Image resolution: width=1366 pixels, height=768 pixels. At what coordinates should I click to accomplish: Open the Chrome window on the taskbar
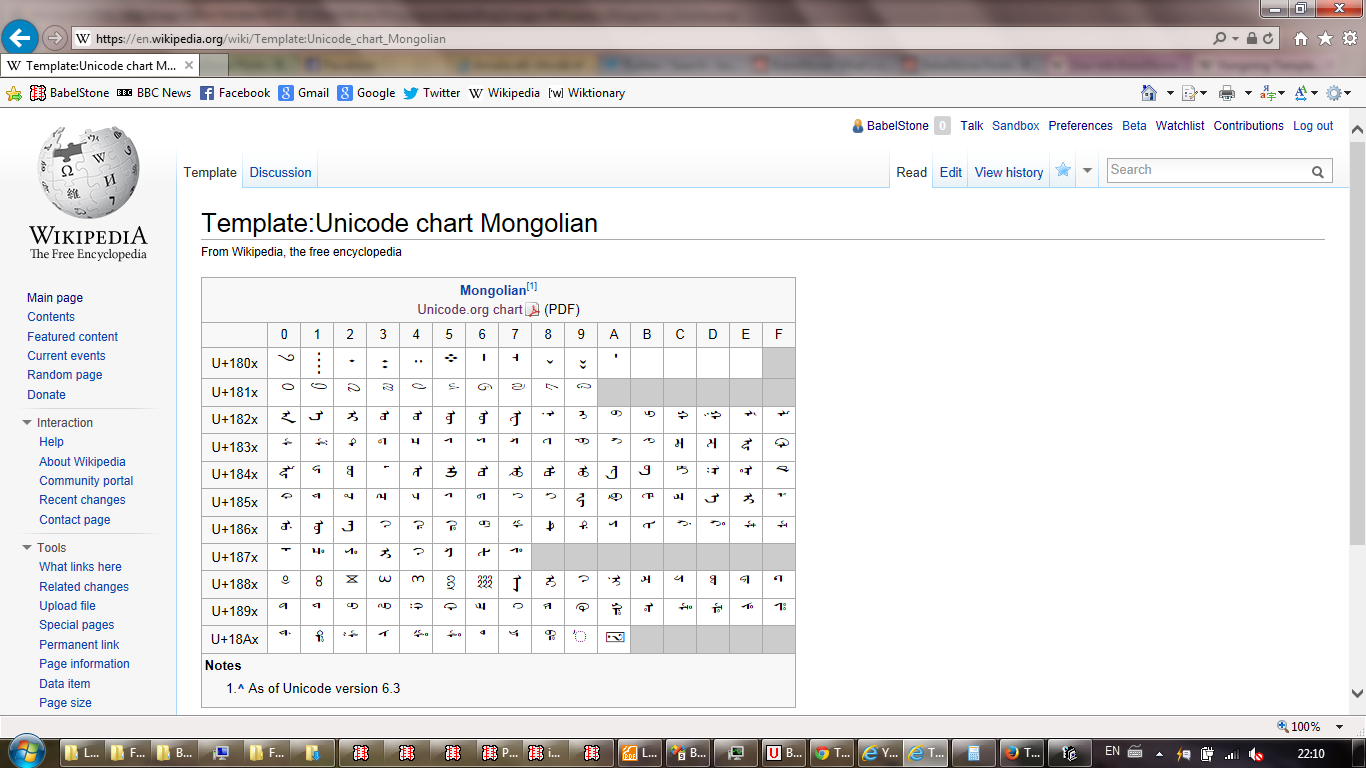[831, 753]
